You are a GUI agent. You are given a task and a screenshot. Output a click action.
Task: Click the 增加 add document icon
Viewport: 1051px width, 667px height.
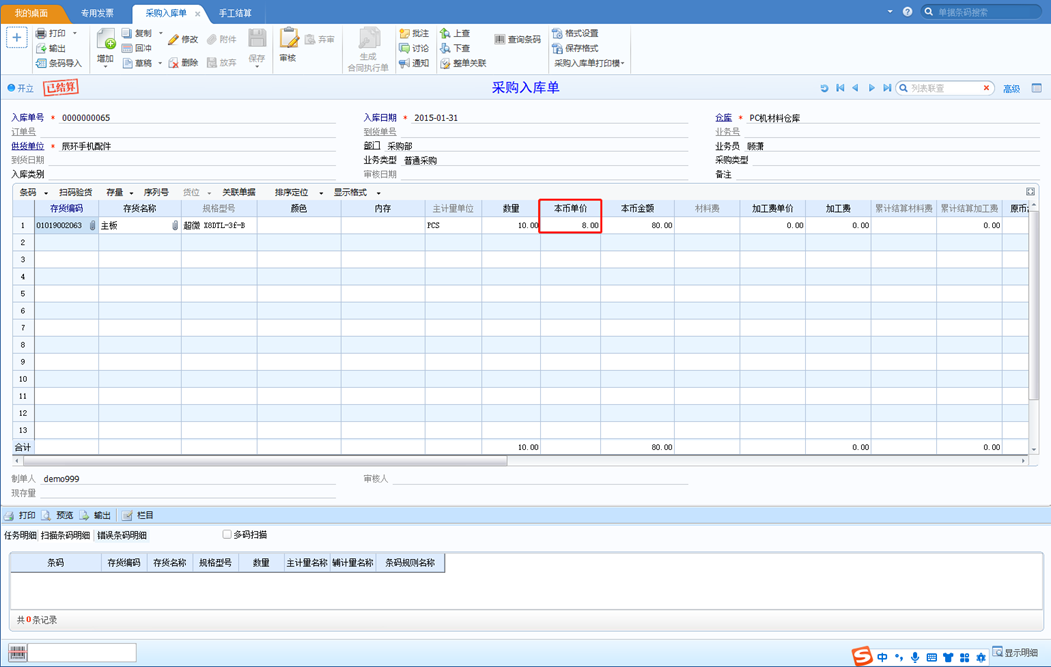(x=106, y=40)
